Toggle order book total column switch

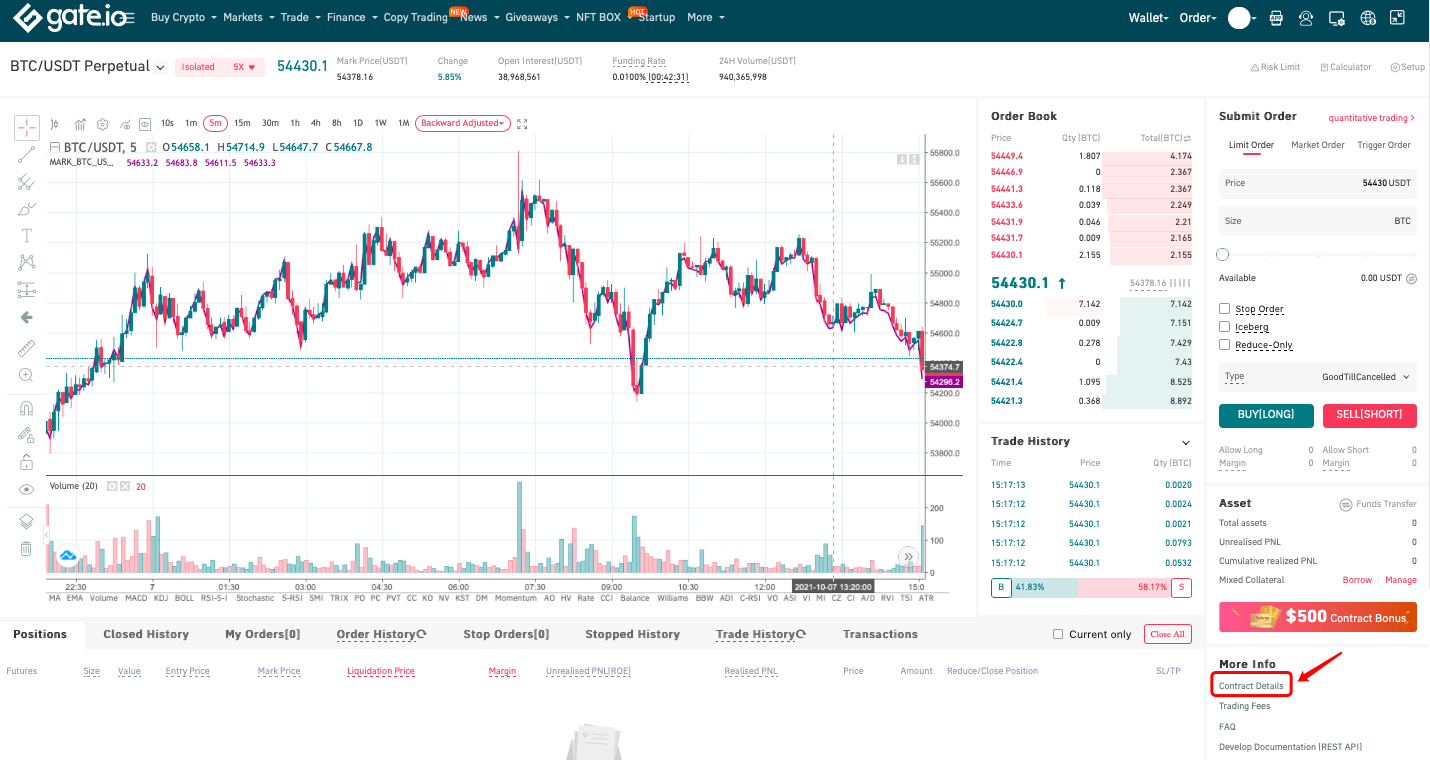click(x=1188, y=138)
